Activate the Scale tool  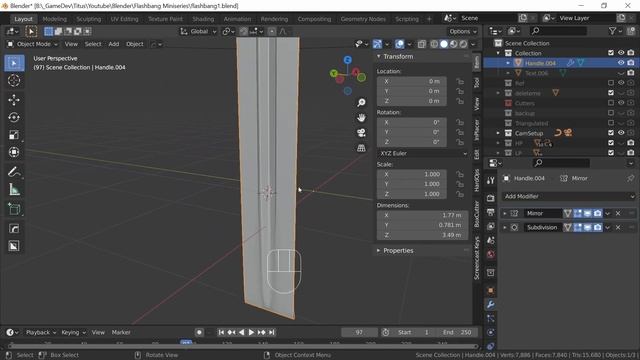14,135
